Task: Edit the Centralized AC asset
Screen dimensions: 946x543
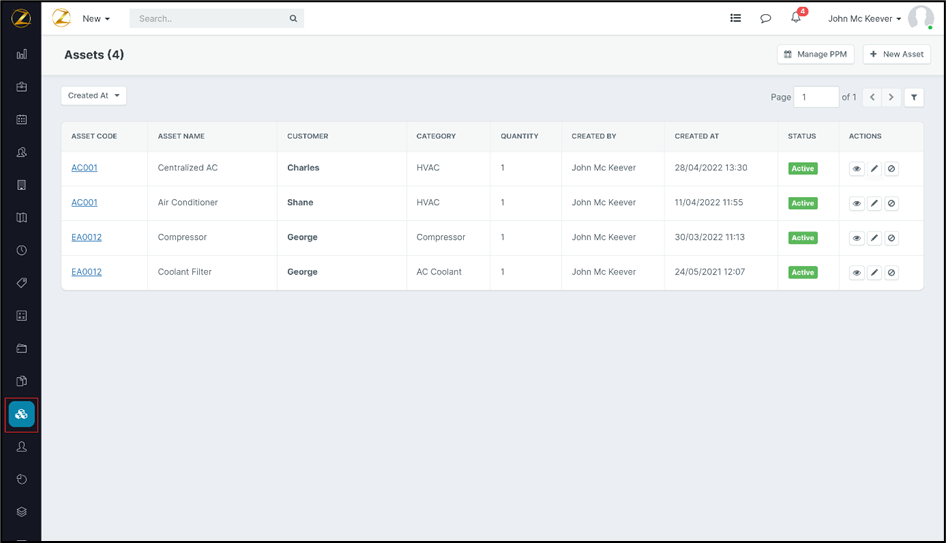Action: tap(874, 169)
